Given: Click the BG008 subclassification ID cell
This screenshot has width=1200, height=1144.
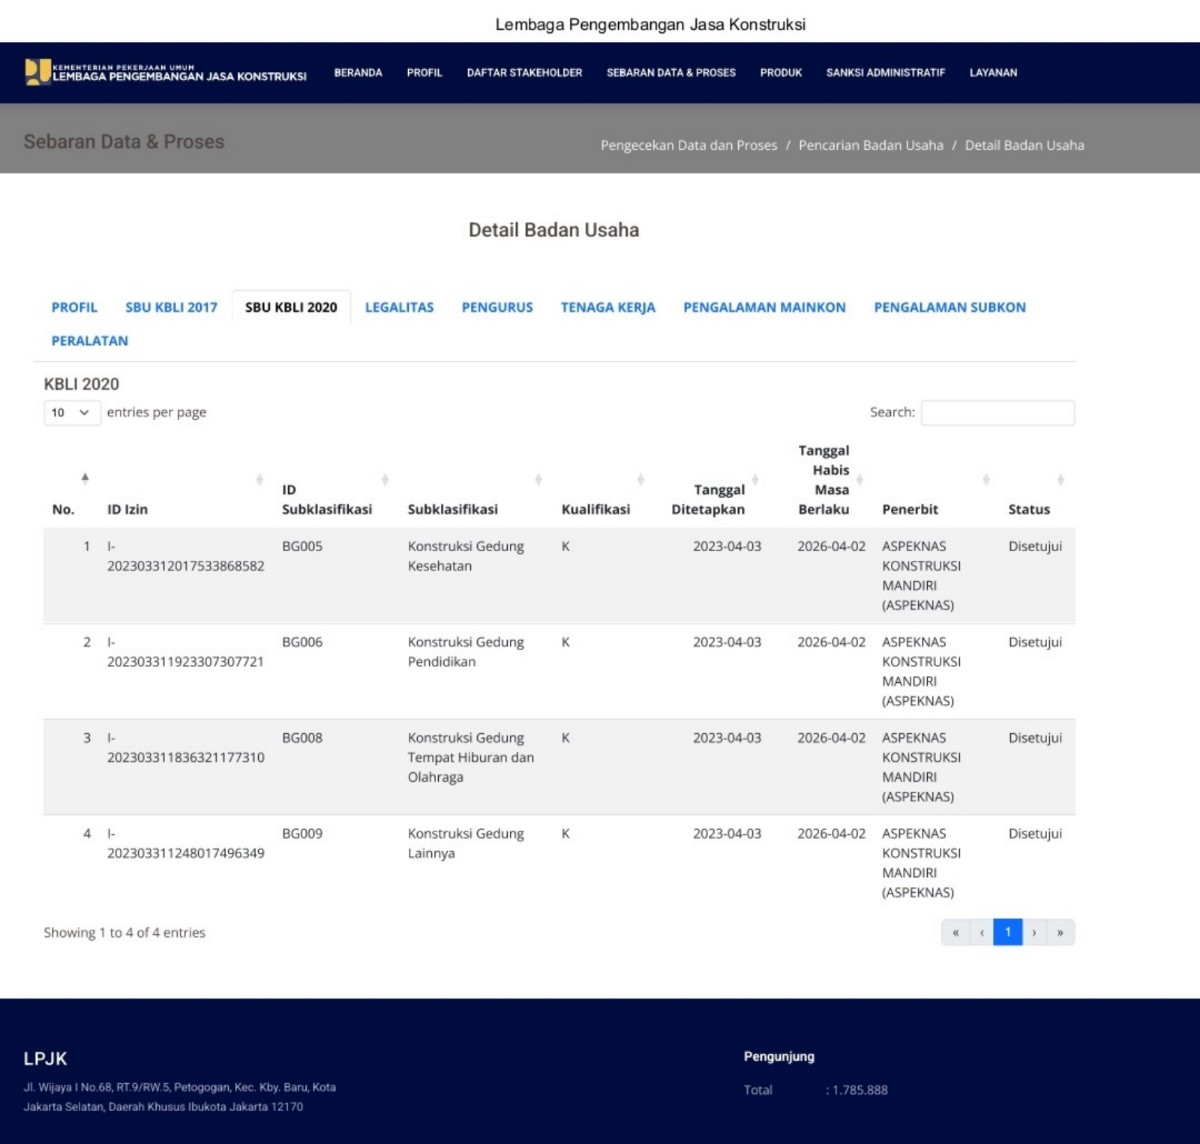Looking at the screenshot, I should (x=302, y=738).
